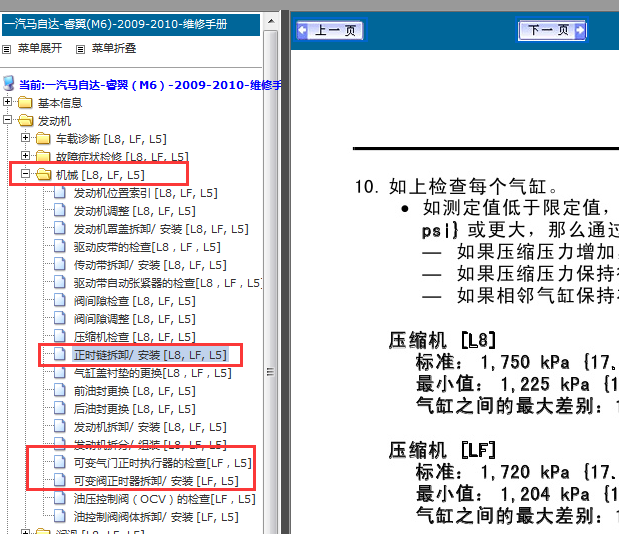This screenshot has width=619, height=534.
Task: Click the 上一页 previous page button
Action: tap(331, 30)
